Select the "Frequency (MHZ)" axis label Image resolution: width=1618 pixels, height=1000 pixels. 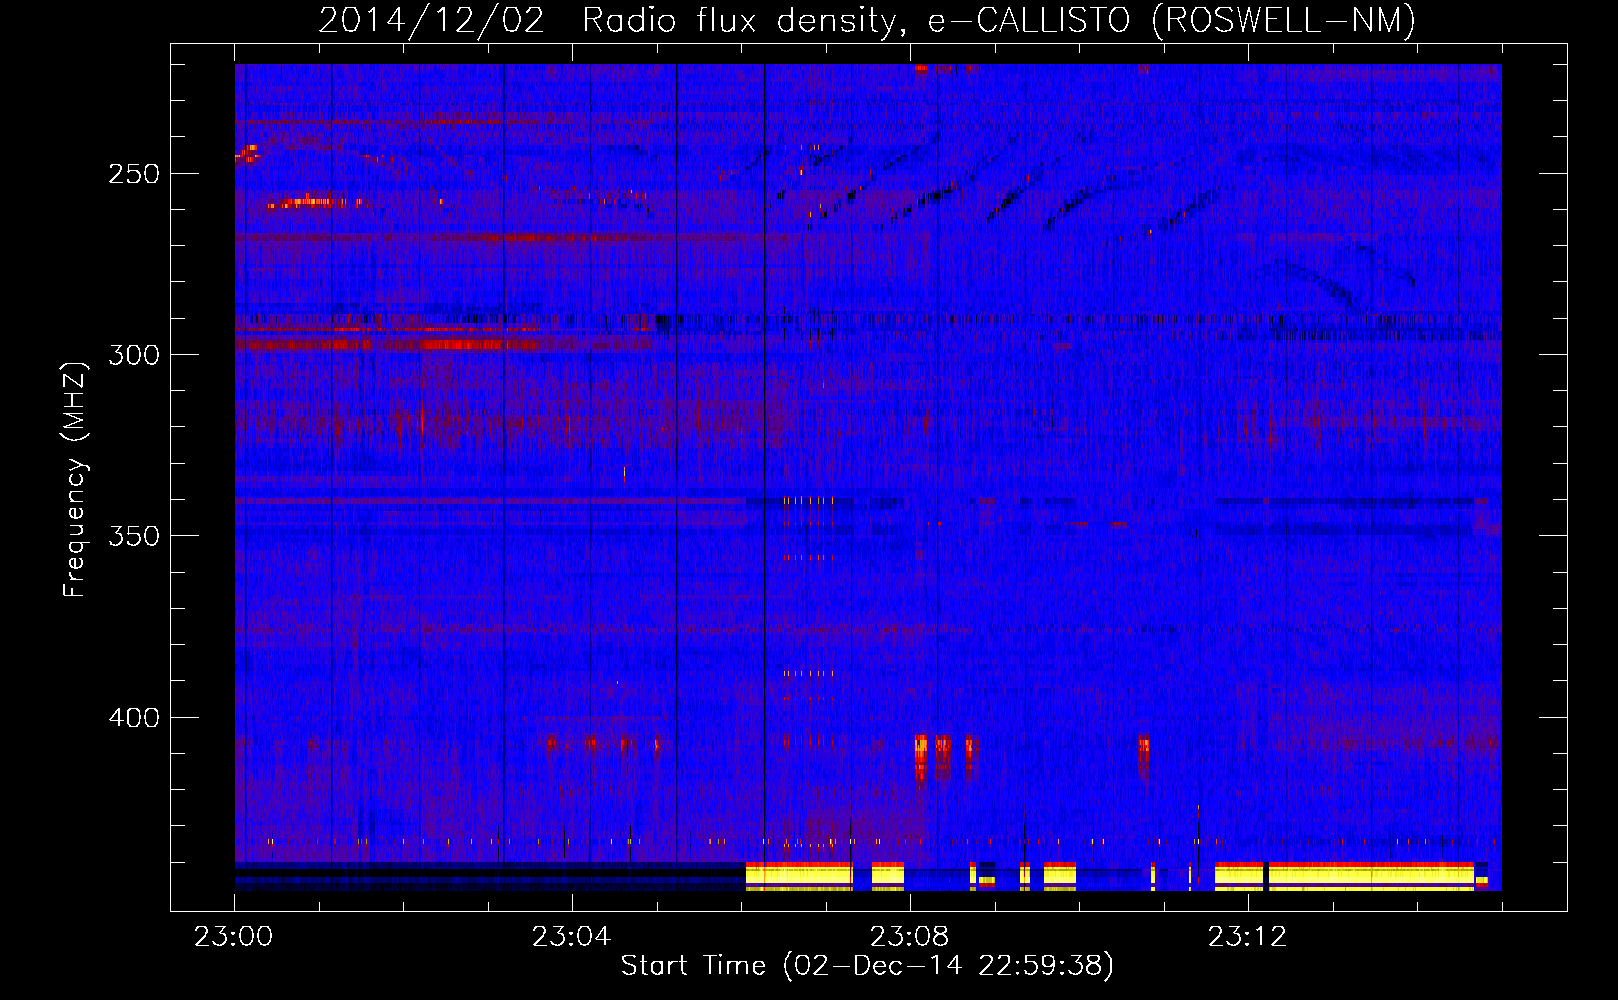pyautogui.click(x=75, y=479)
